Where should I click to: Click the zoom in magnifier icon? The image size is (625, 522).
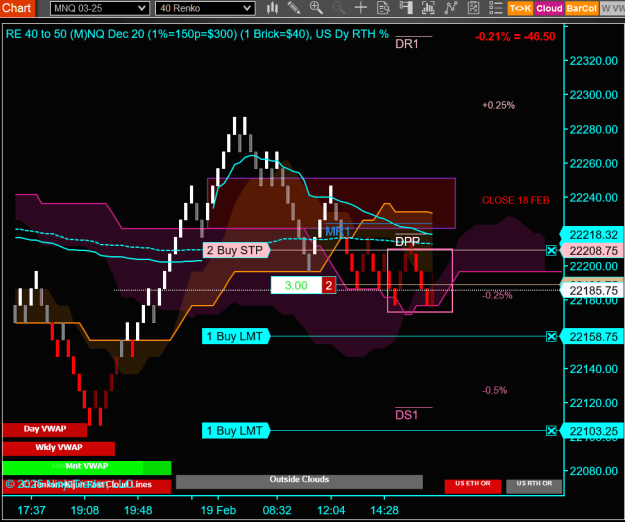316,8
